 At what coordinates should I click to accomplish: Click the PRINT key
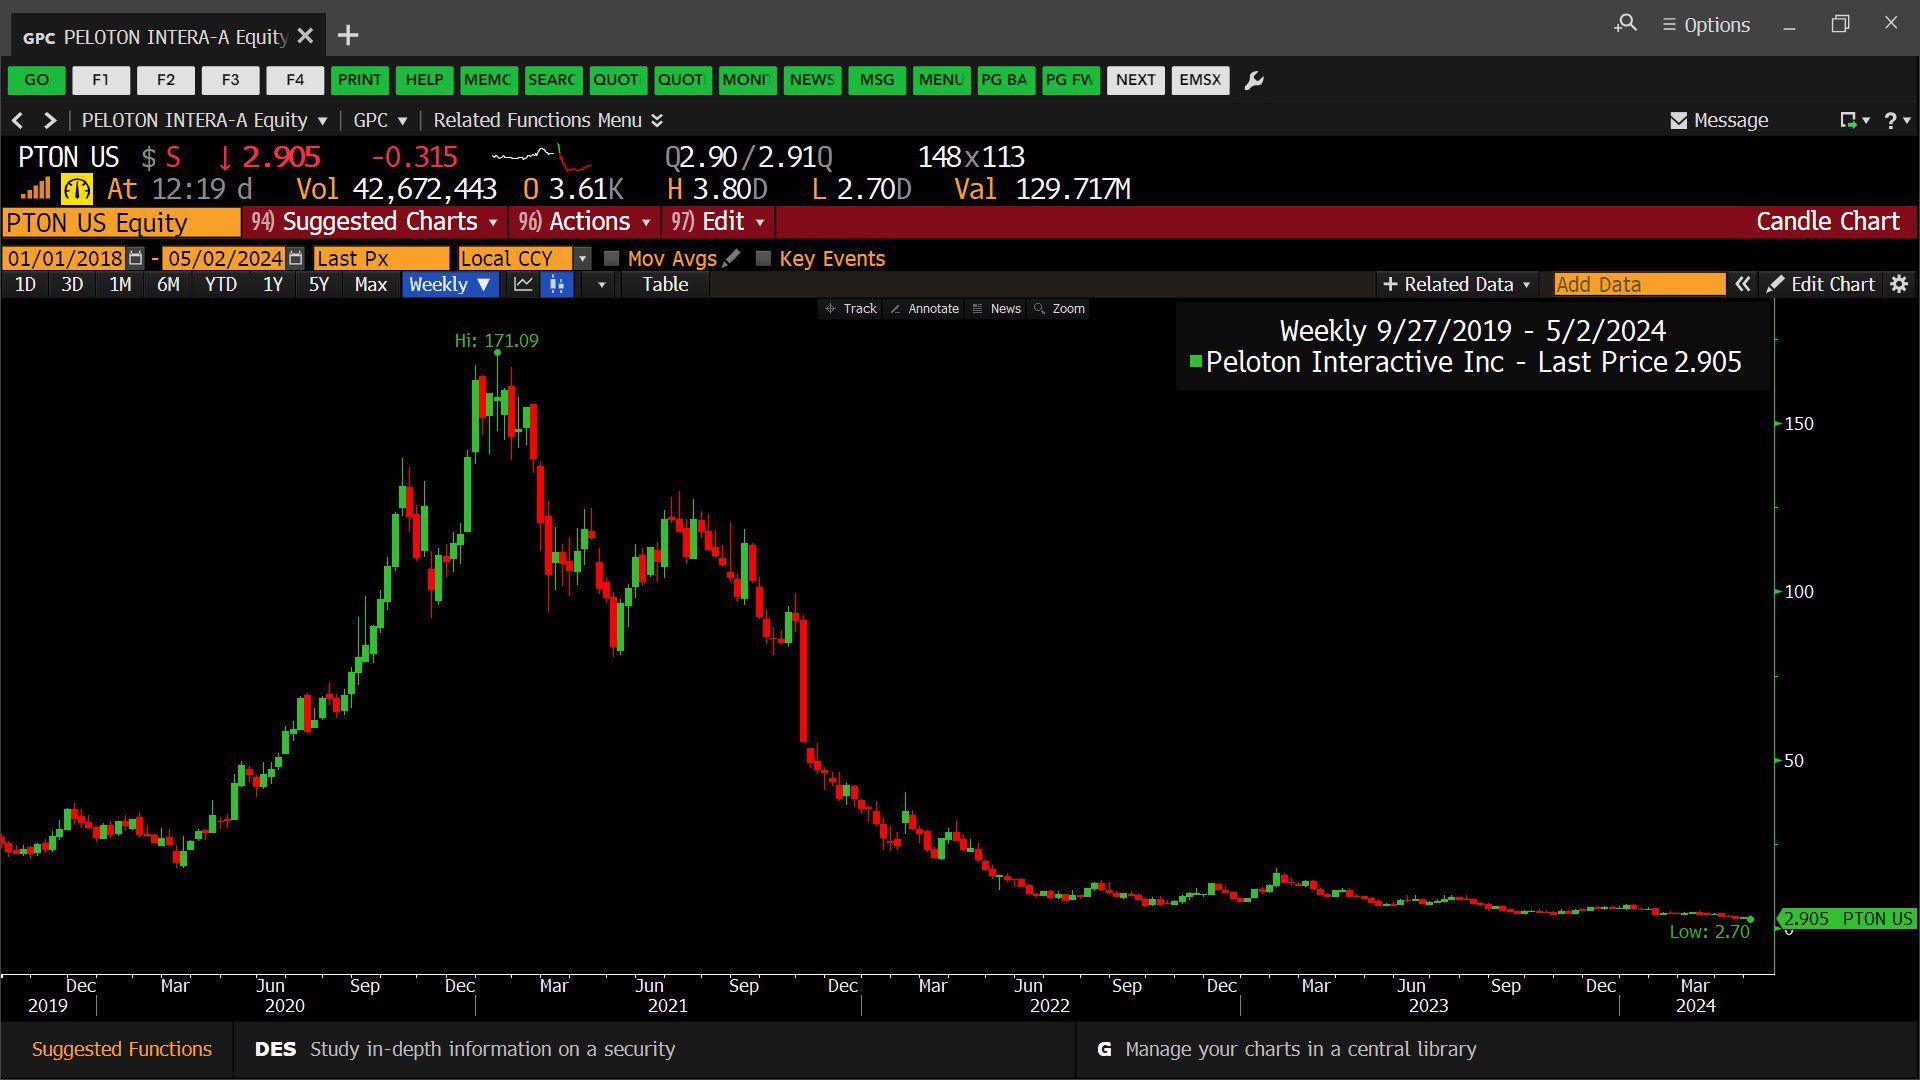[x=359, y=80]
